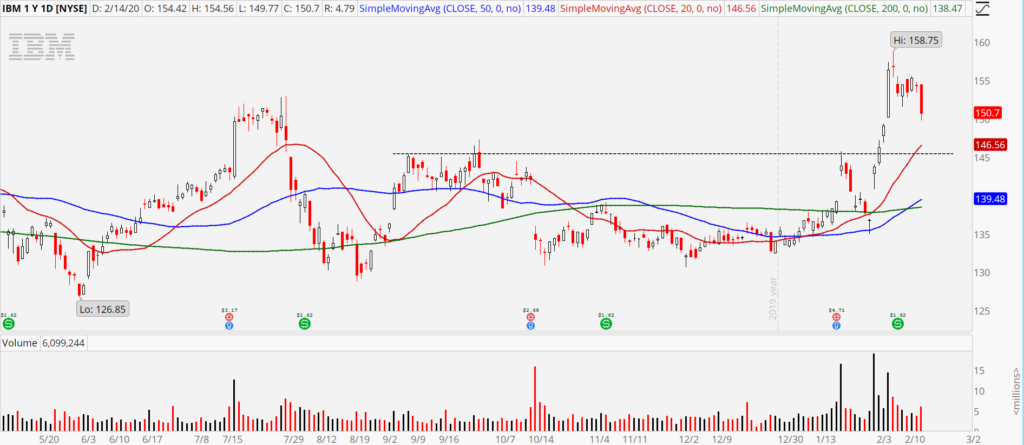Click the green dividend icon left of 5/20
The width and height of the screenshot is (1024, 445).
[7, 323]
